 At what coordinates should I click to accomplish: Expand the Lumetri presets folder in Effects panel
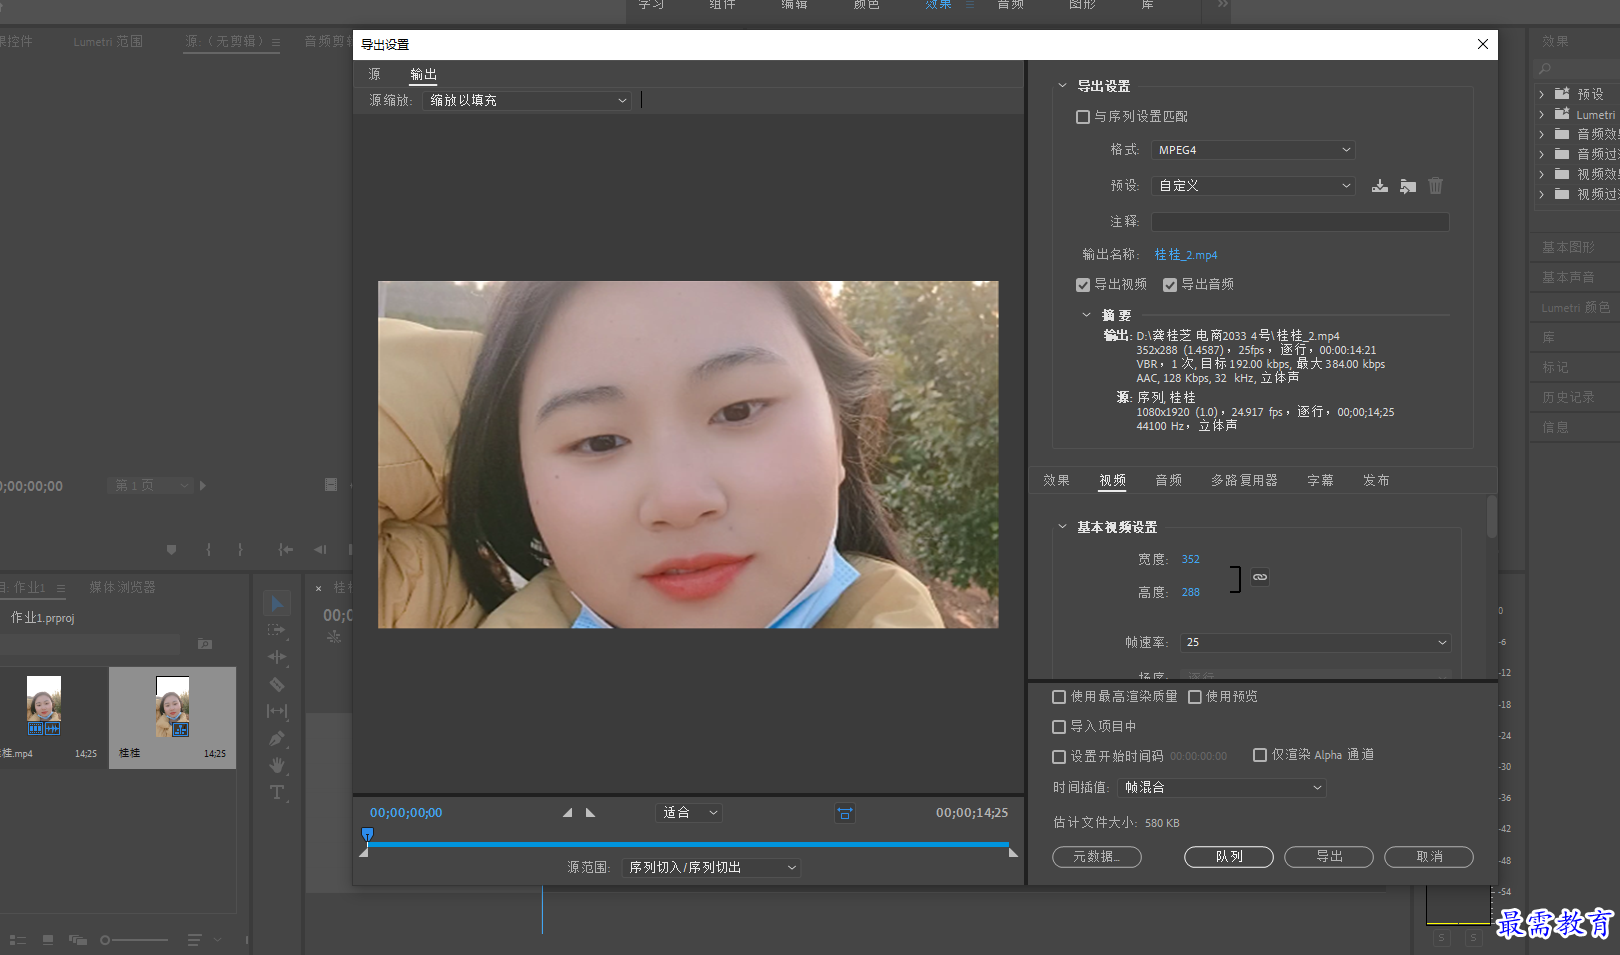pyautogui.click(x=1541, y=115)
